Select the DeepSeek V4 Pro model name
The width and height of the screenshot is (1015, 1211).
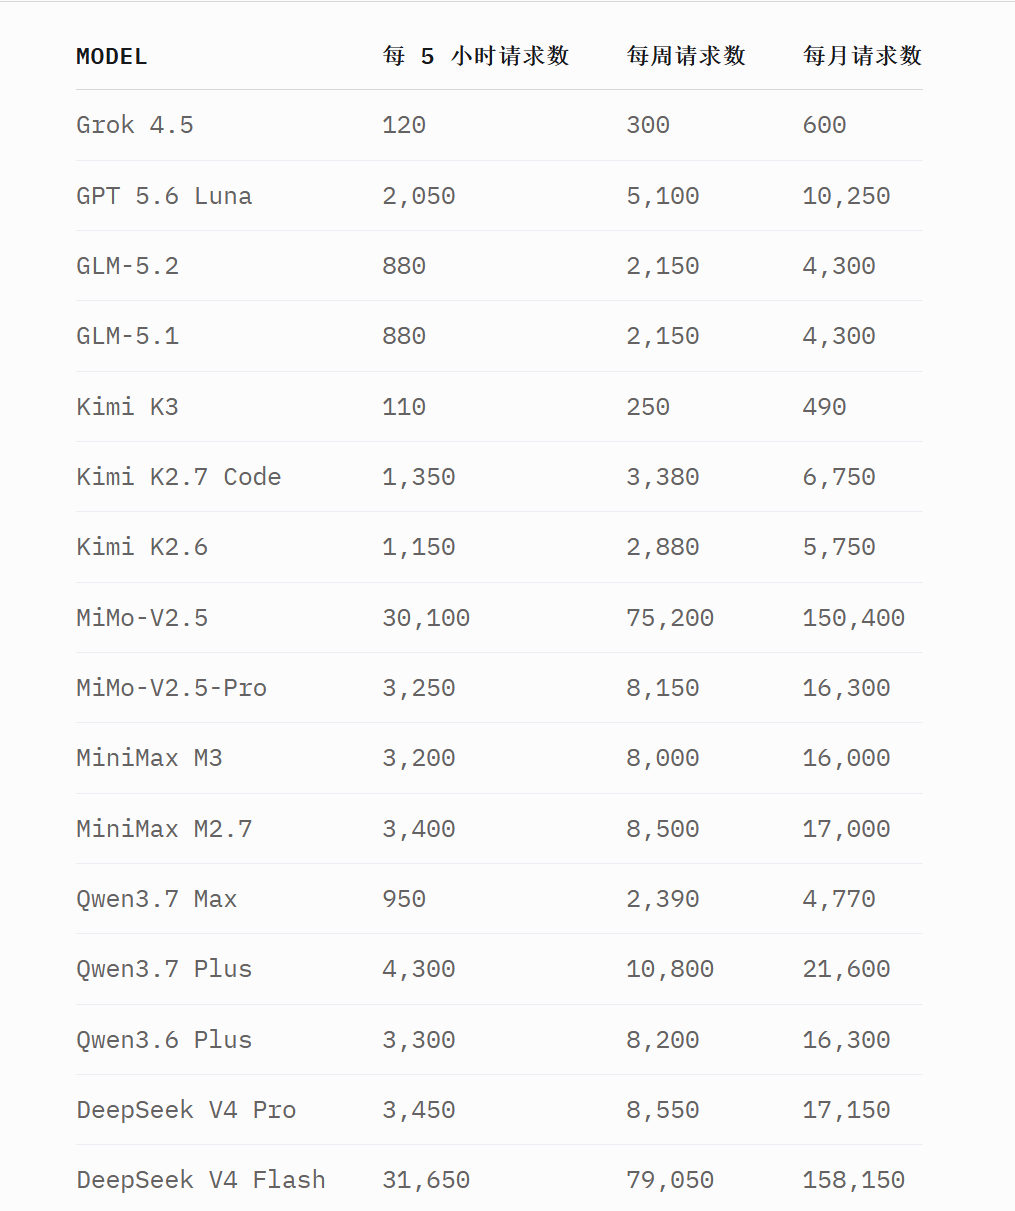[186, 1110]
